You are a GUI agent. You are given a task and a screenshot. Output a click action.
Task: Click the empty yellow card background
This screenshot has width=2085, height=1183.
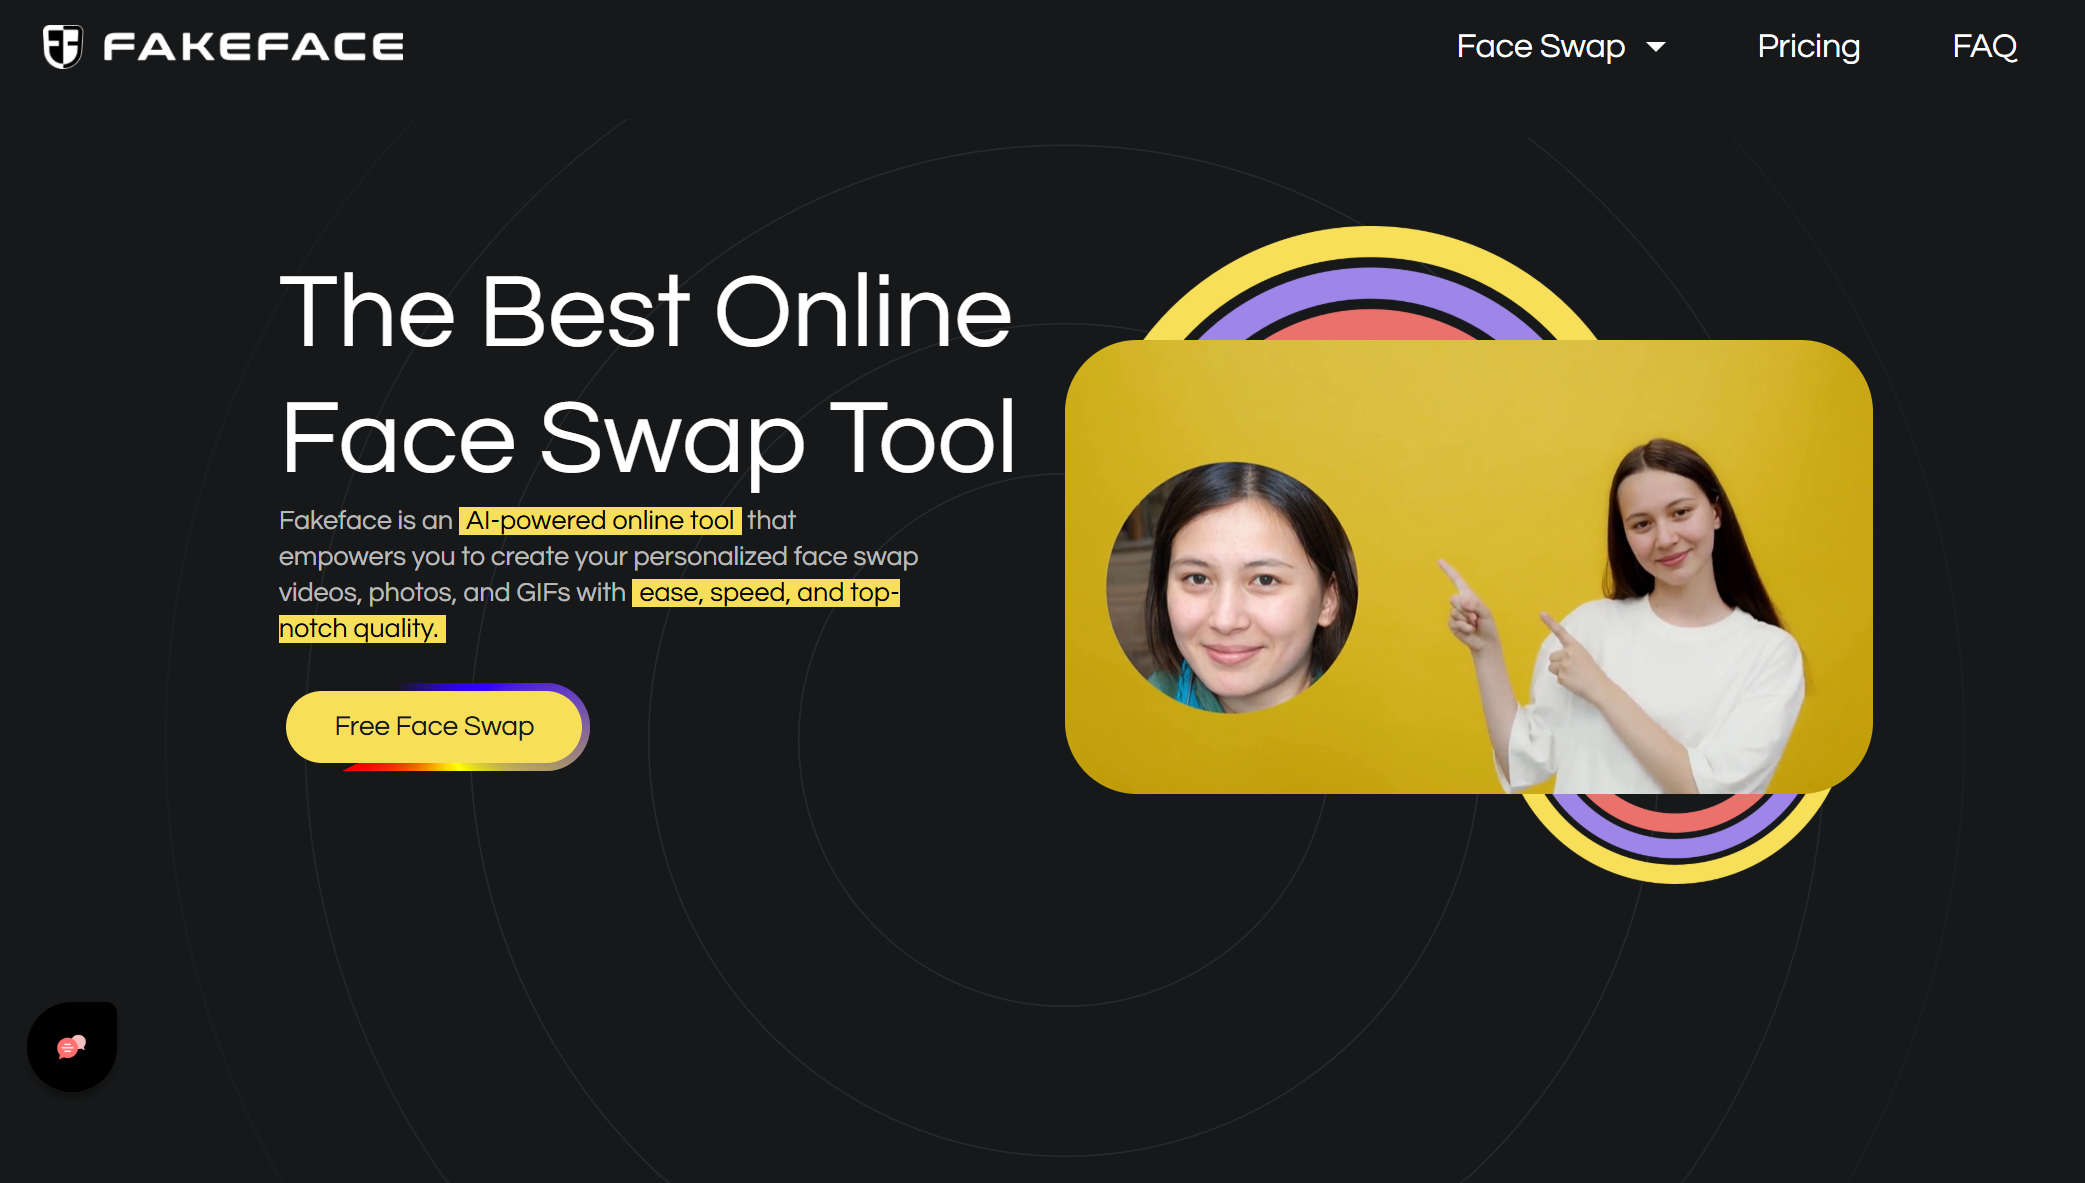click(x=1400, y=420)
